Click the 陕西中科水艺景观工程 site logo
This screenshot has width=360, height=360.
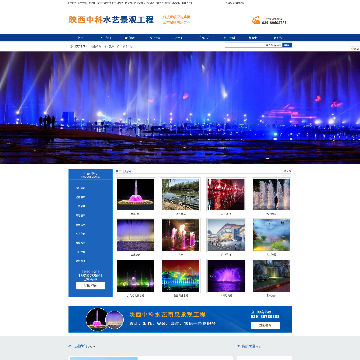point(111,20)
